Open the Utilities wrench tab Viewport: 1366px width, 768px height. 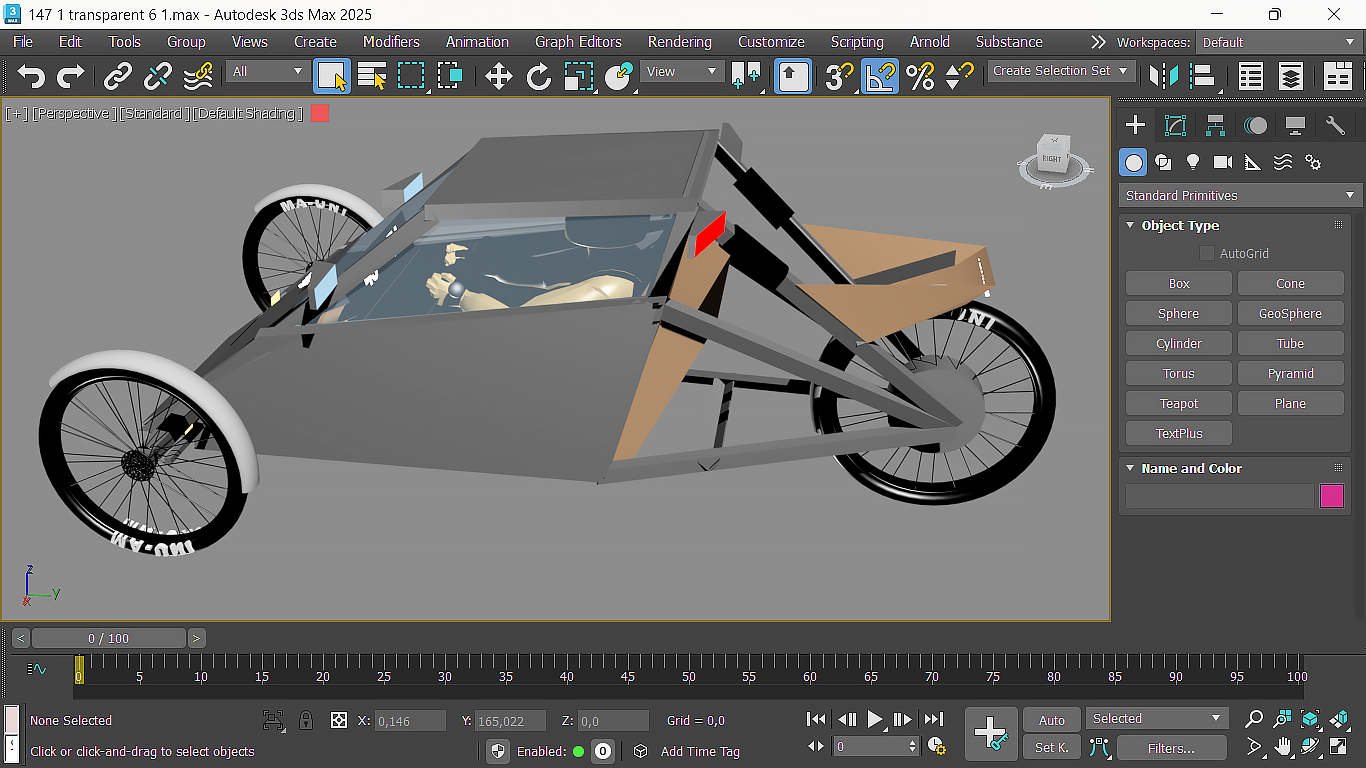(1335, 125)
